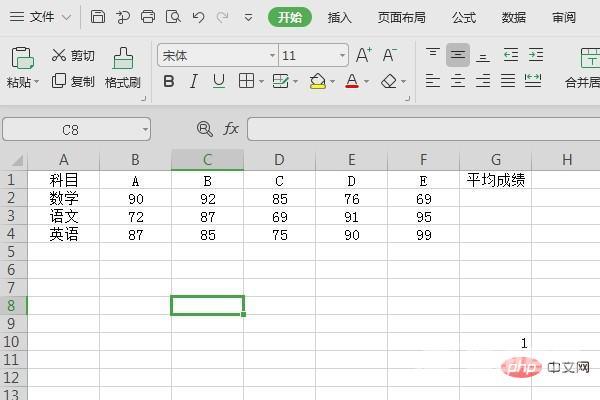Click the insert function fx icon
Image resolution: width=600 pixels, height=400 pixels.
coord(231,129)
